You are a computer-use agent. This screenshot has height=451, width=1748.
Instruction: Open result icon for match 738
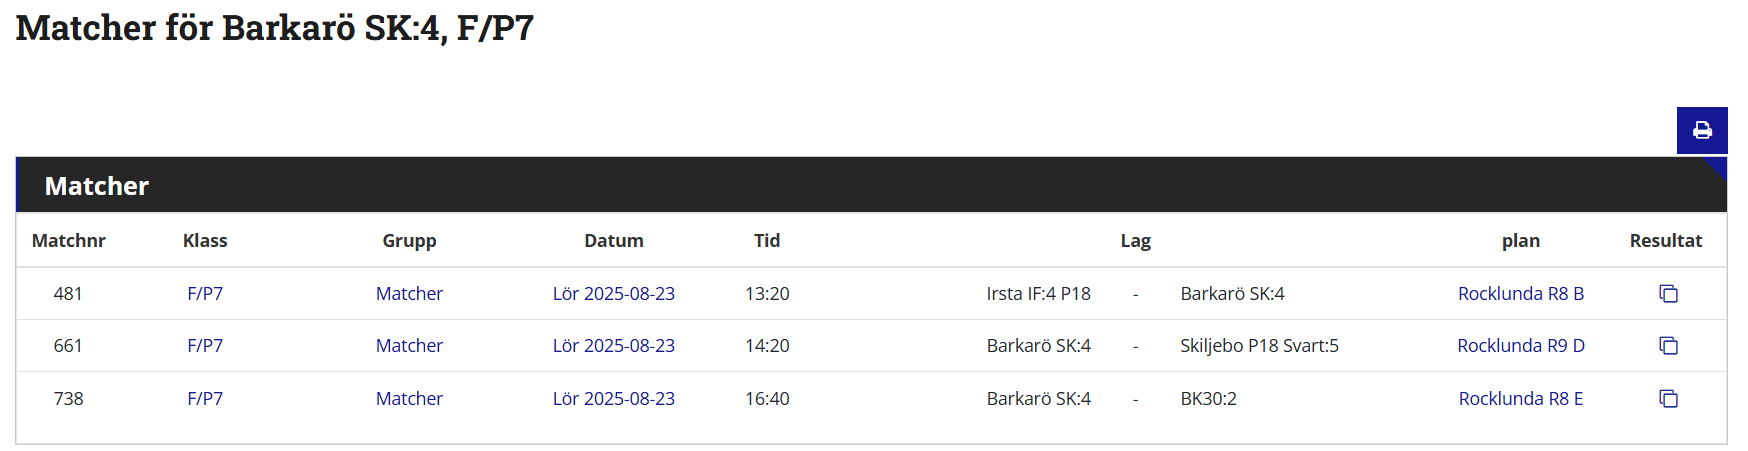1668,399
